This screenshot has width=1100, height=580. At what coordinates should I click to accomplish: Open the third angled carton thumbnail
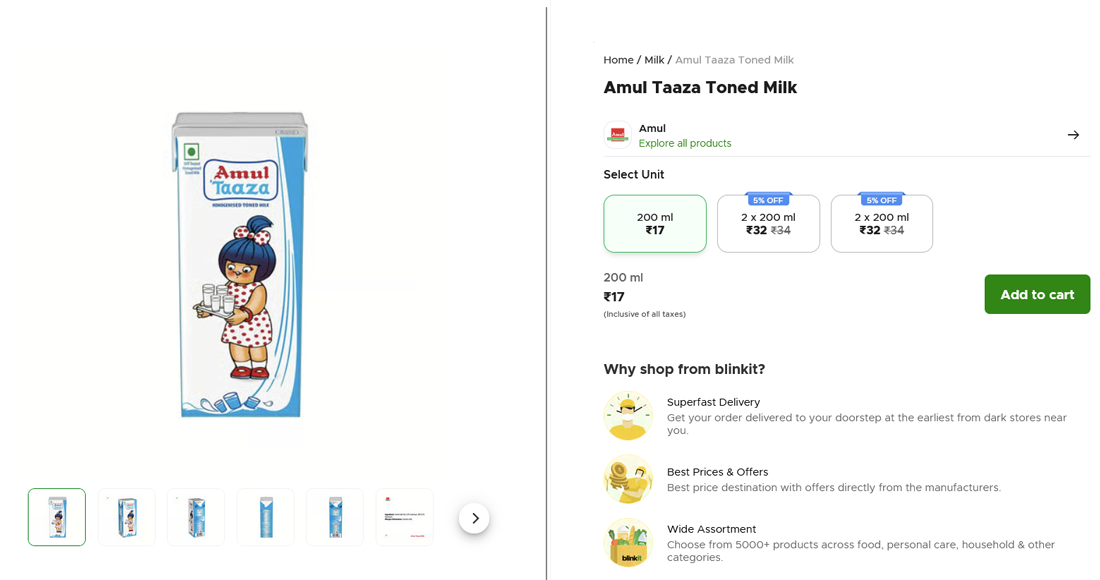pos(196,517)
